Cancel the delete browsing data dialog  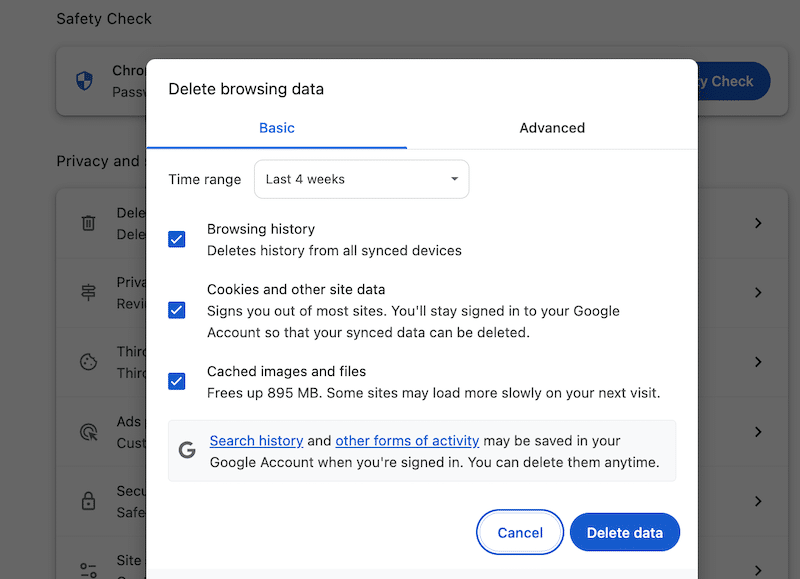point(520,532)
